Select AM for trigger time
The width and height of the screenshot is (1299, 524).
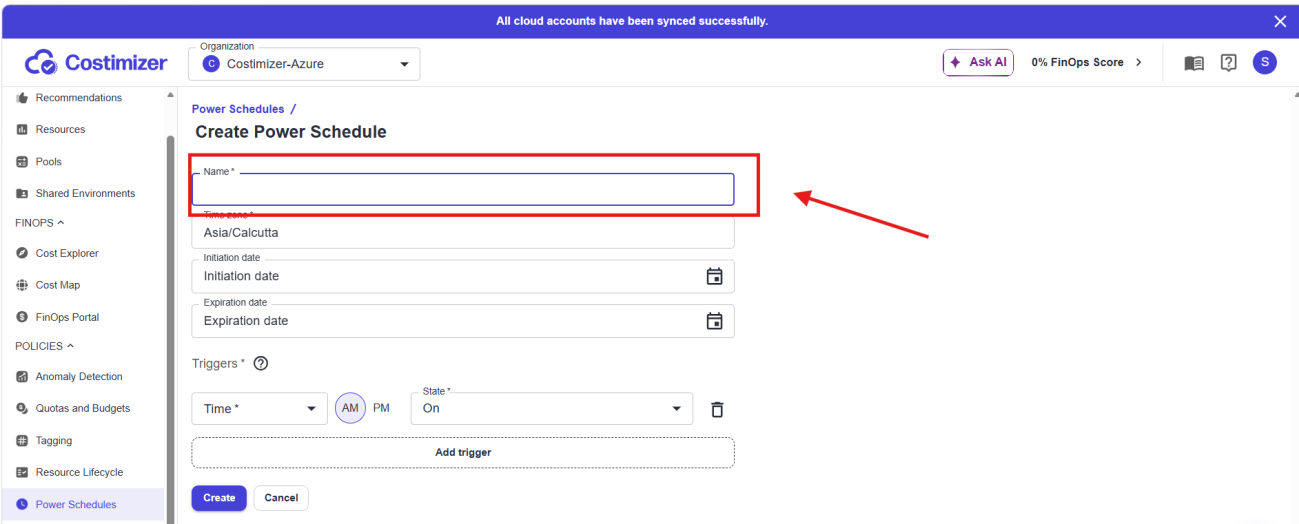coord(350,408)
